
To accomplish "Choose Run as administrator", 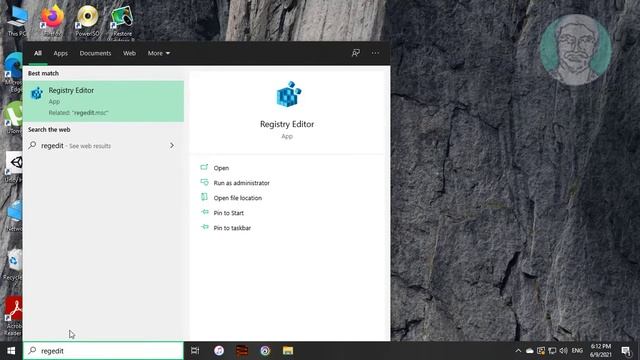I will click(241, 183).
